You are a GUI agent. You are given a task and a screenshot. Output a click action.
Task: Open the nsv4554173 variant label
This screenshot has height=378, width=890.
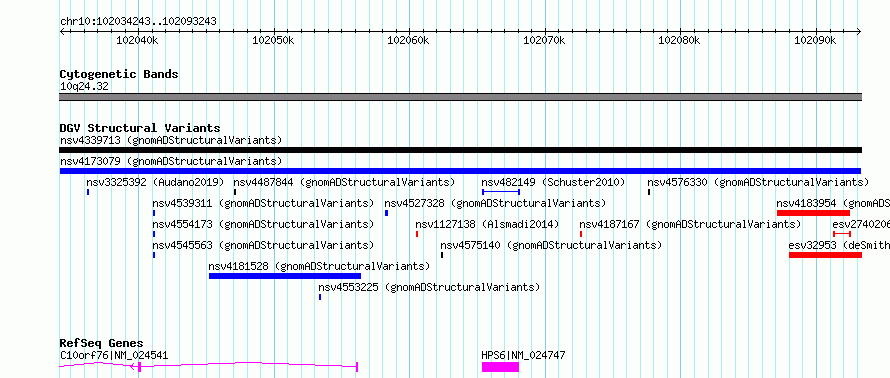coord(263,224)
